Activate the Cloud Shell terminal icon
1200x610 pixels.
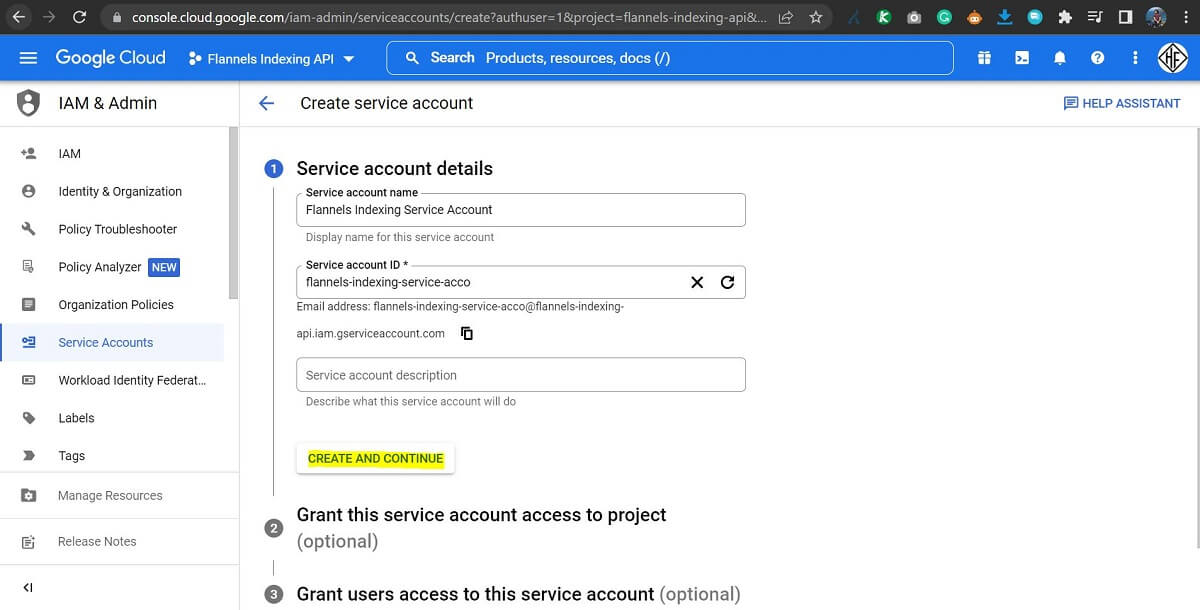pyautogui.click(x=1022, y=58)
